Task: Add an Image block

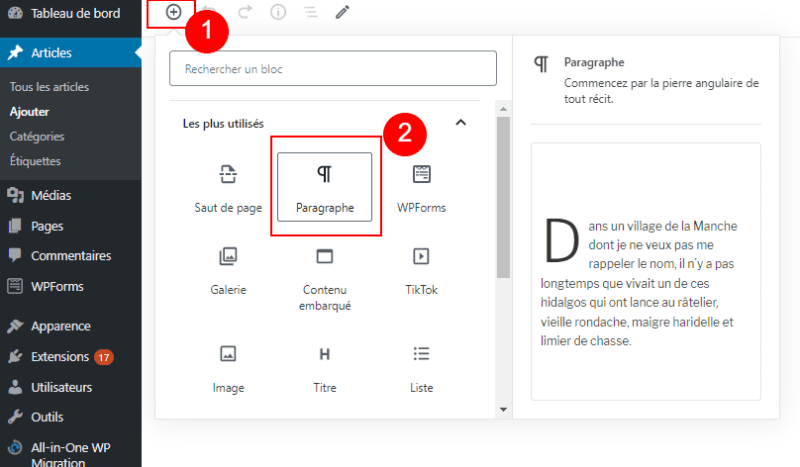Action: pyautogui.click(x=228, y=365)
